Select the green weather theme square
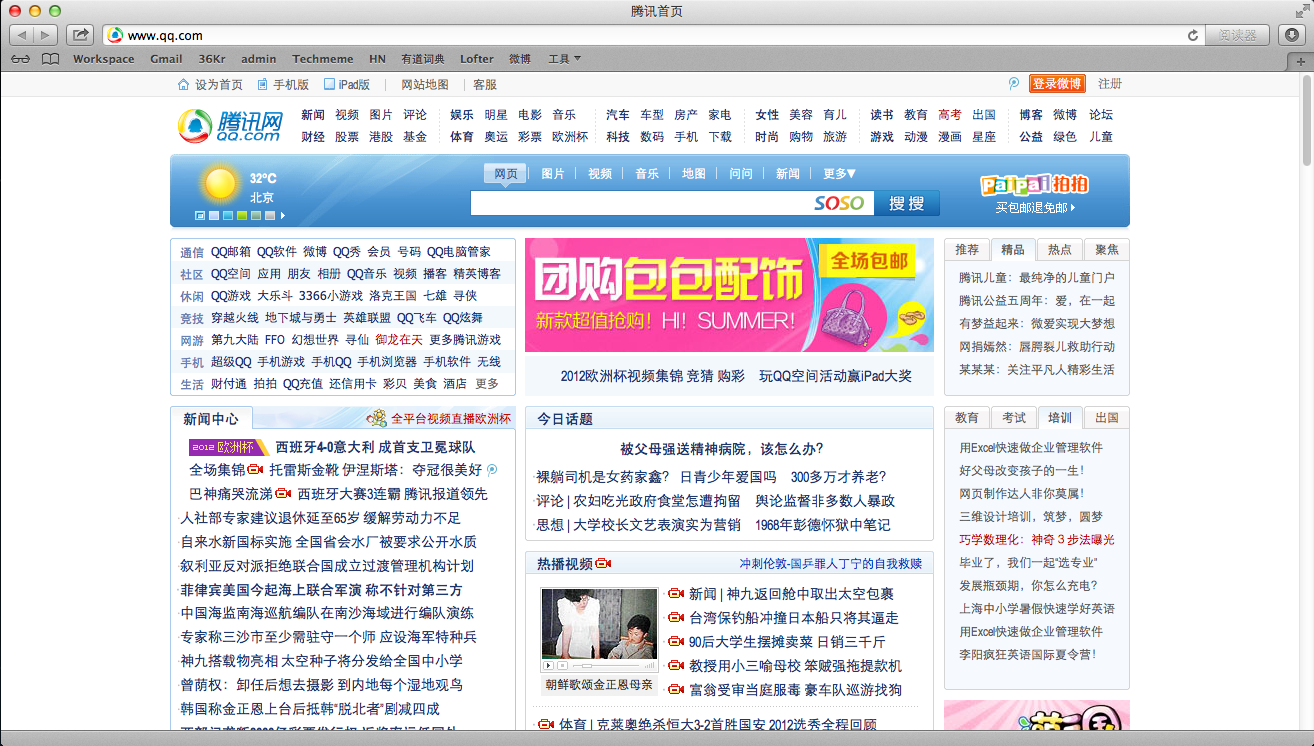 [x=242, y=215]
